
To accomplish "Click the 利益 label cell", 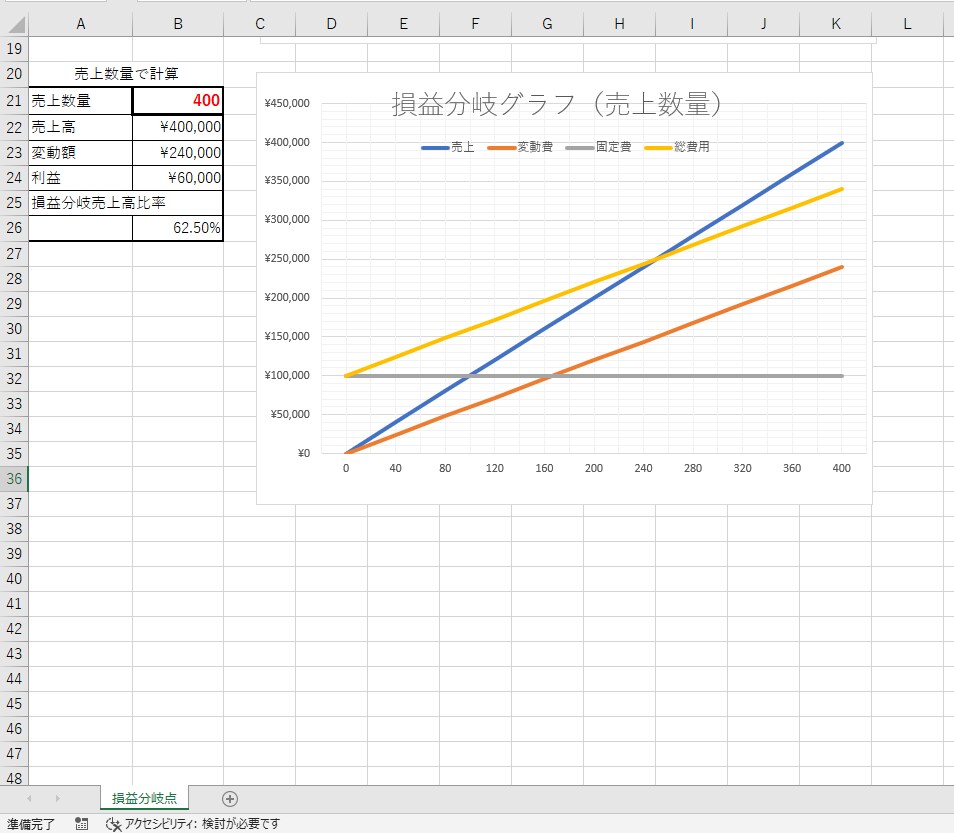I will [x=80, y=178].
